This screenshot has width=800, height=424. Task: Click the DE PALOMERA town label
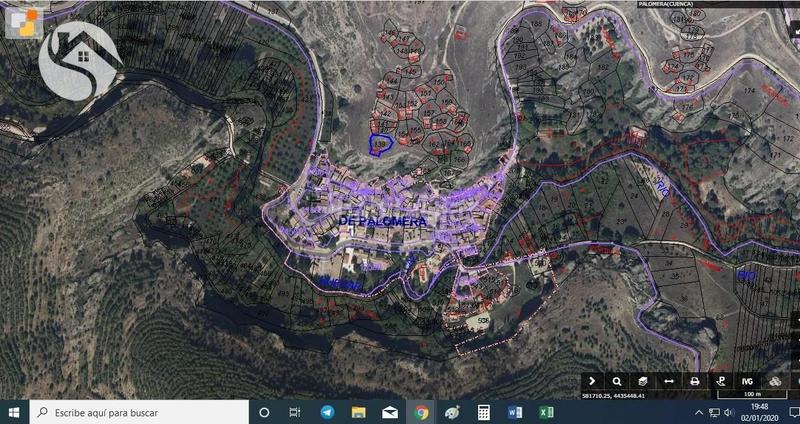[x=383, y=220]
